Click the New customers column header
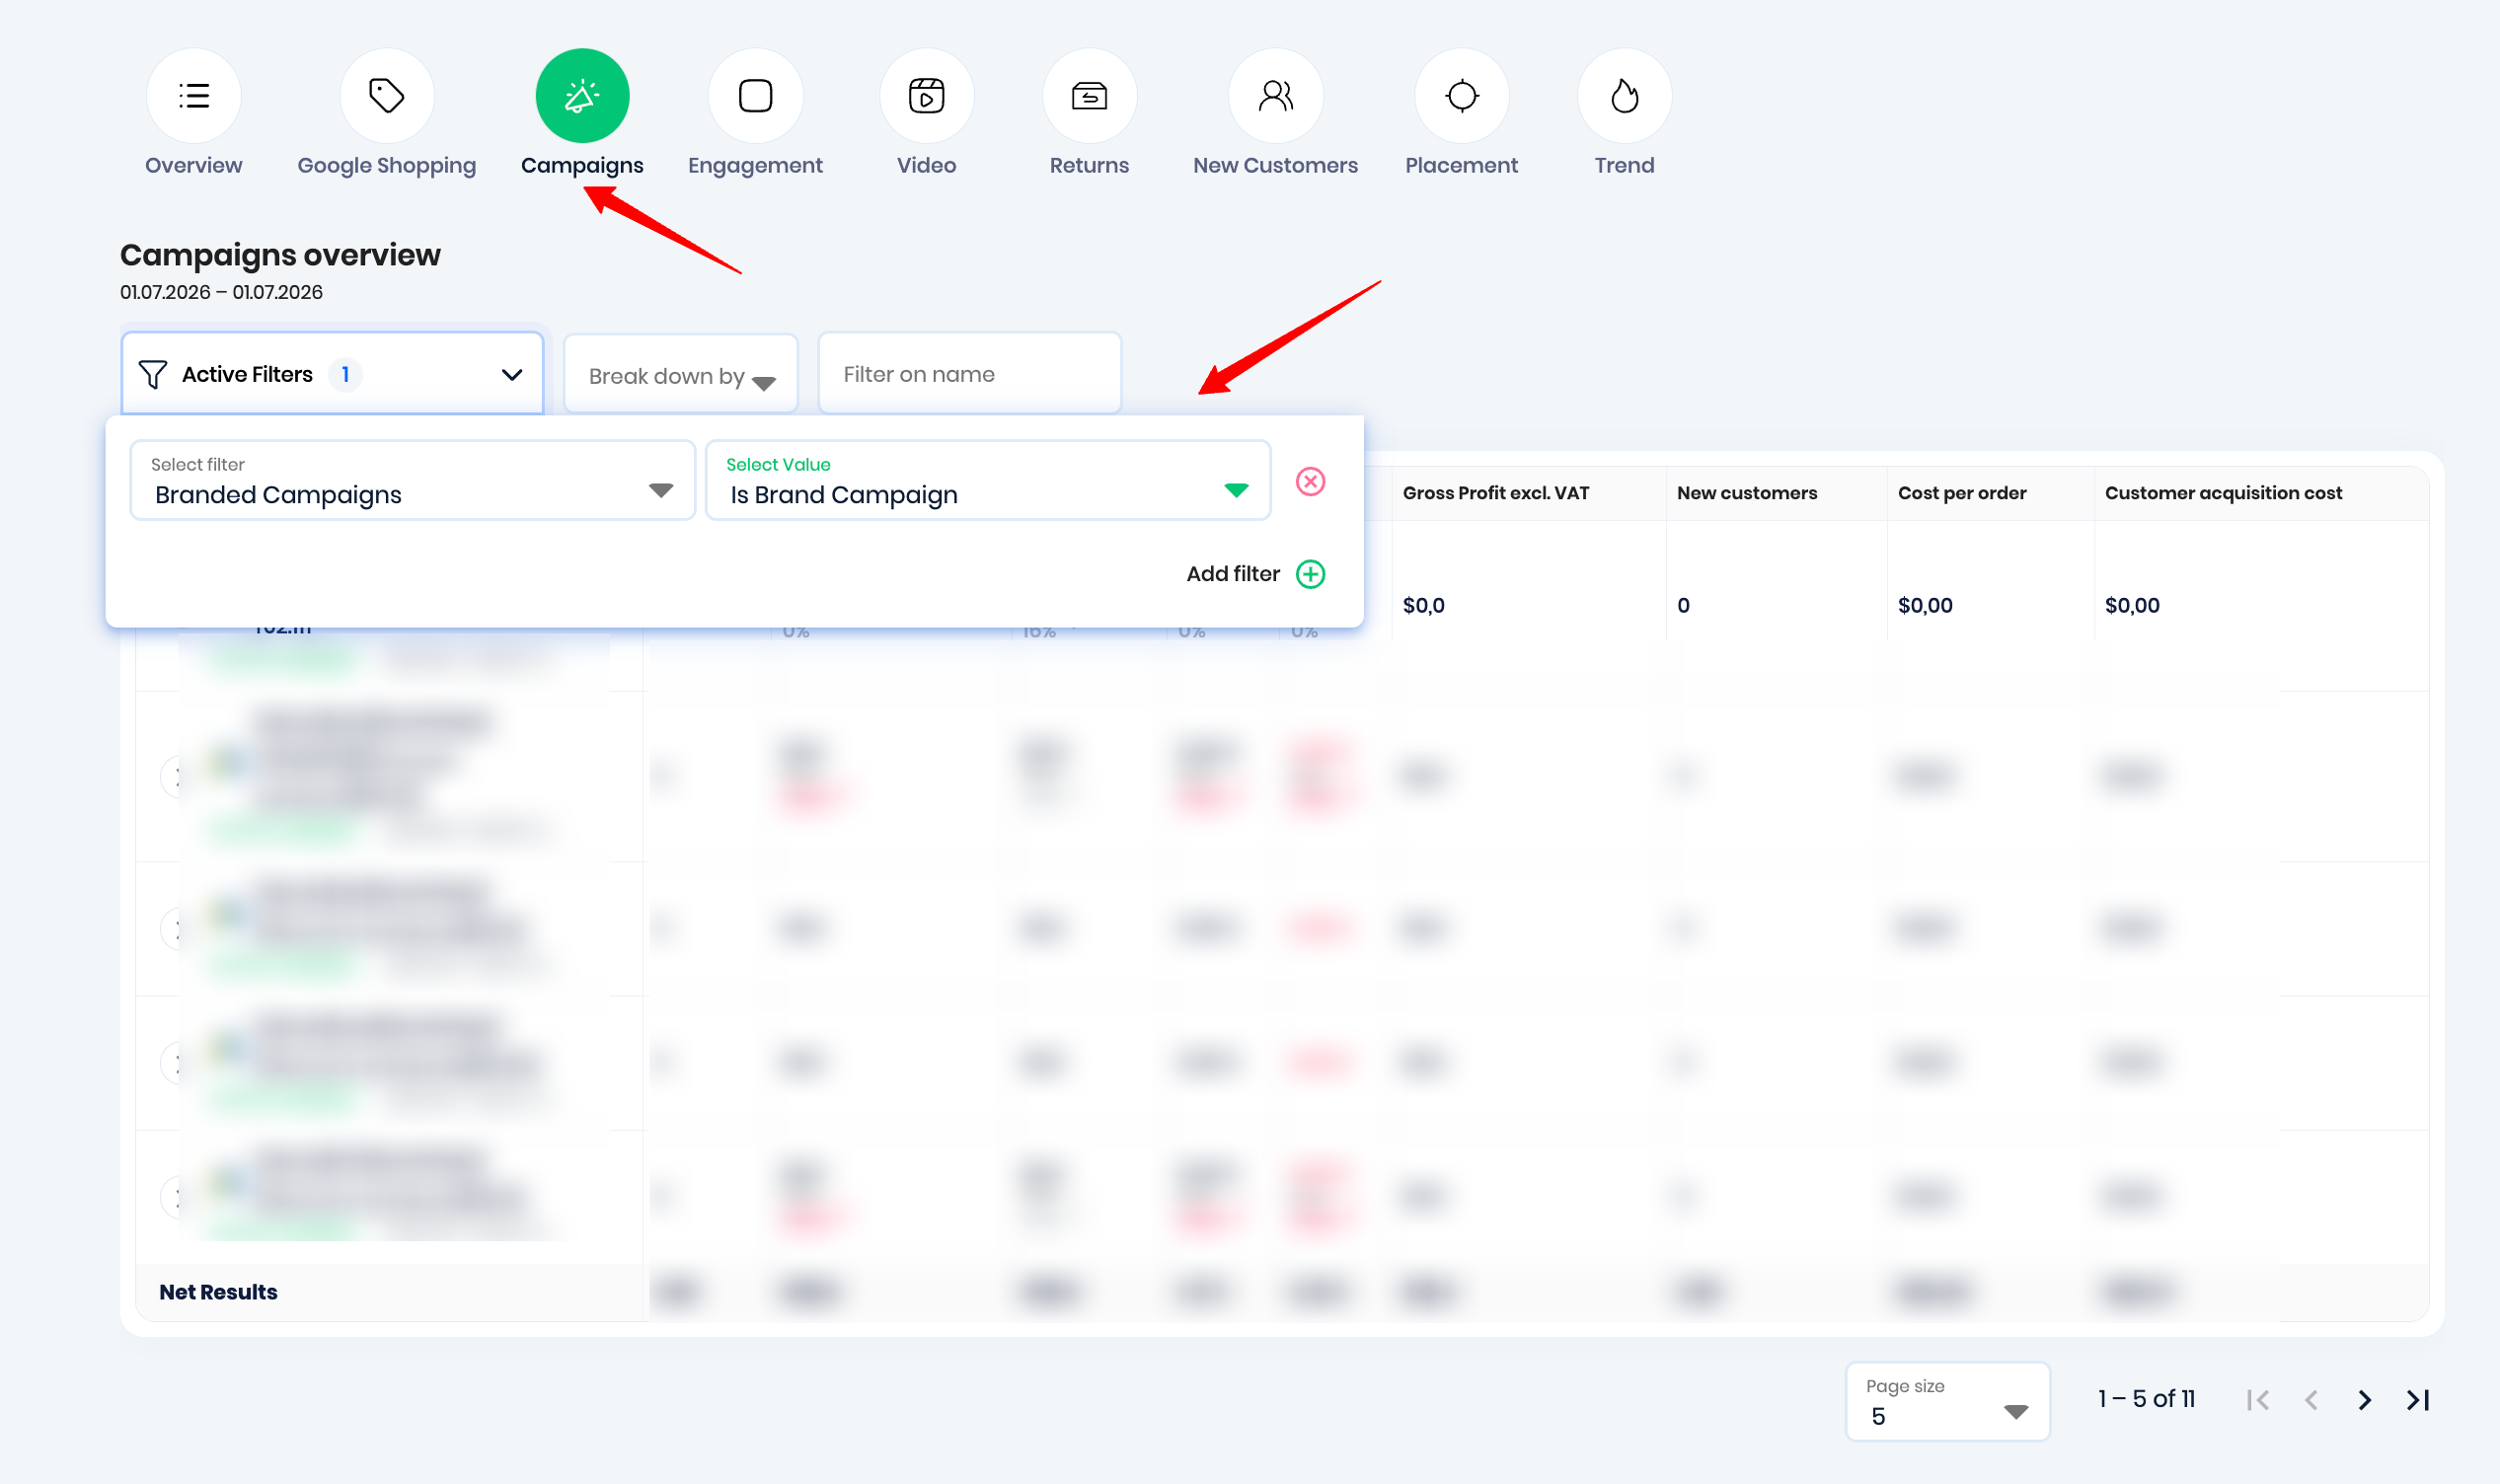 pos(1747,493)
